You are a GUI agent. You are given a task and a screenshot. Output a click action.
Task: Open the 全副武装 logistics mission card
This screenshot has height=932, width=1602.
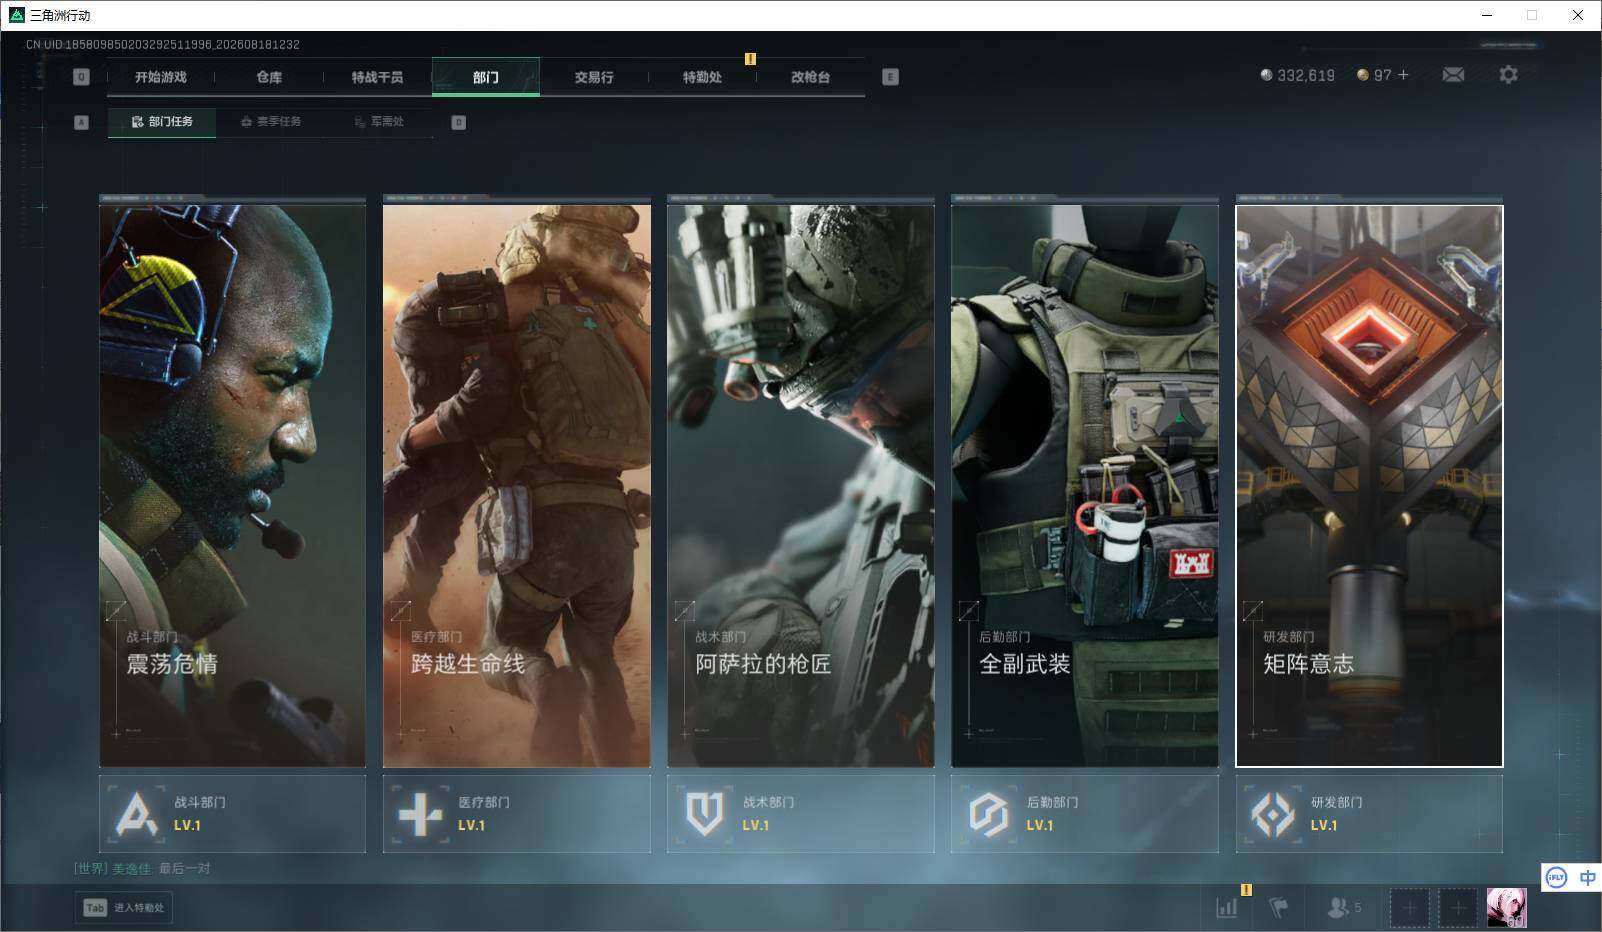coord(1085,486)
